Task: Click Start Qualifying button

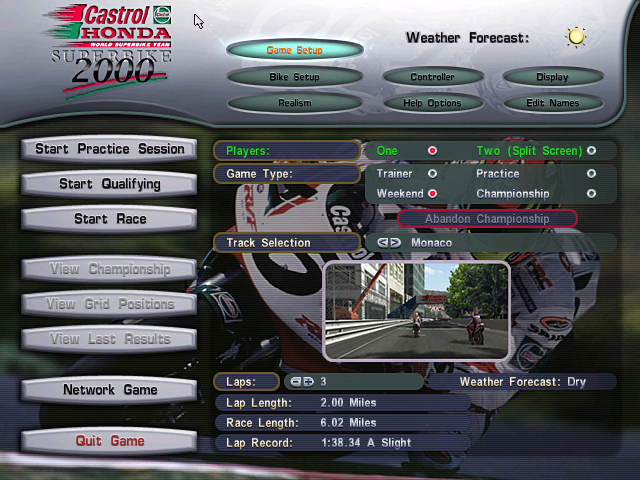Action: [x=109, y=184]
